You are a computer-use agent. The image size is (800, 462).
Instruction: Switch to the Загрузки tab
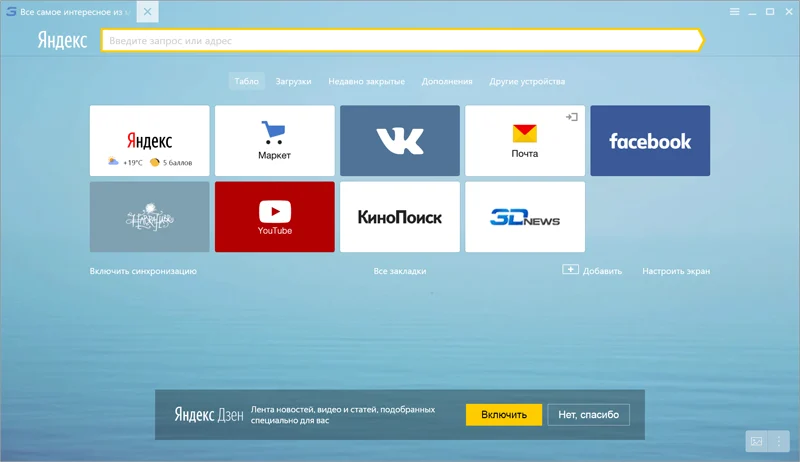293,81
